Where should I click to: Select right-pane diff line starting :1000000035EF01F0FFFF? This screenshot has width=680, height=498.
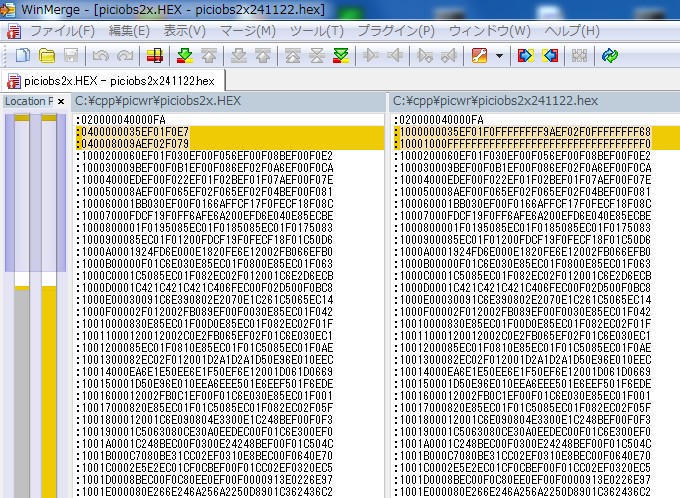[536, 131]
